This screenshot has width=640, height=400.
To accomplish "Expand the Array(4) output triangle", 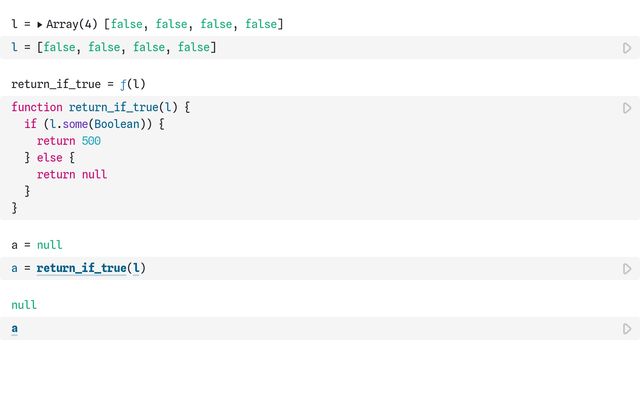I will click(40, 24).
